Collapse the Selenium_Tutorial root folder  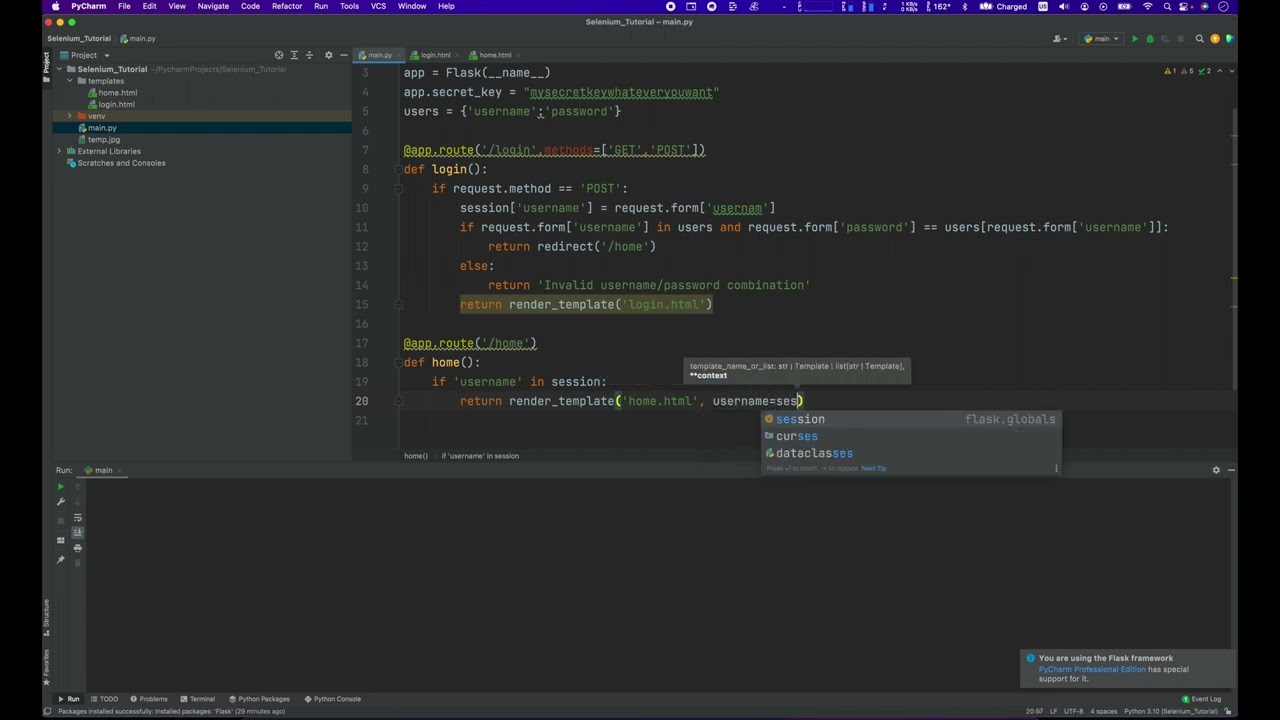[x=59, y=69]
